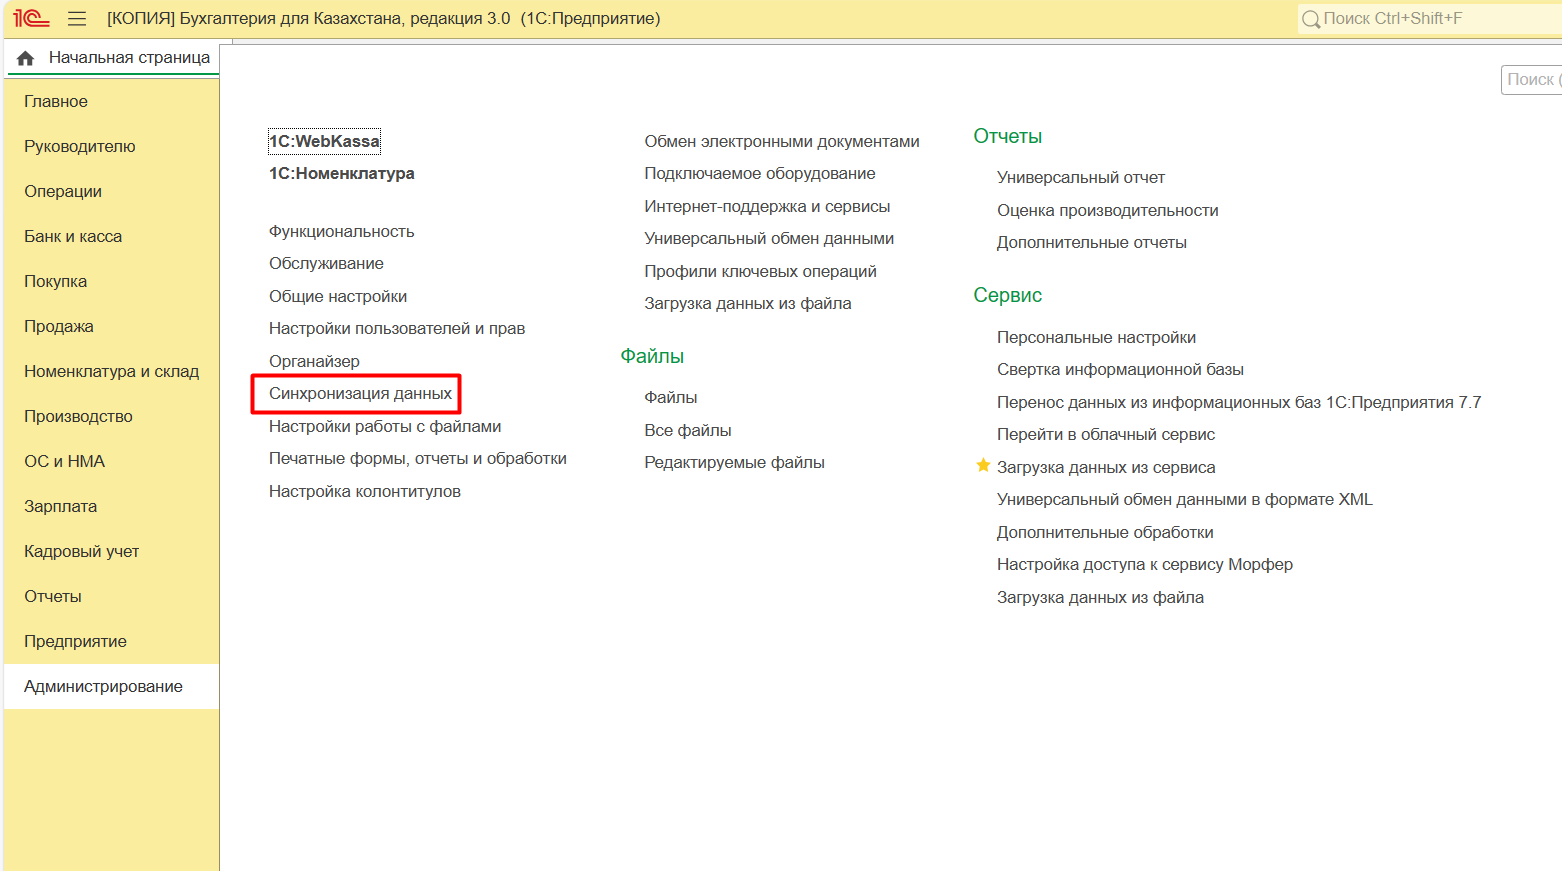1562x871 pixels.
Task: Click the magnifier icon in global search
Action: click(1310, 19)
